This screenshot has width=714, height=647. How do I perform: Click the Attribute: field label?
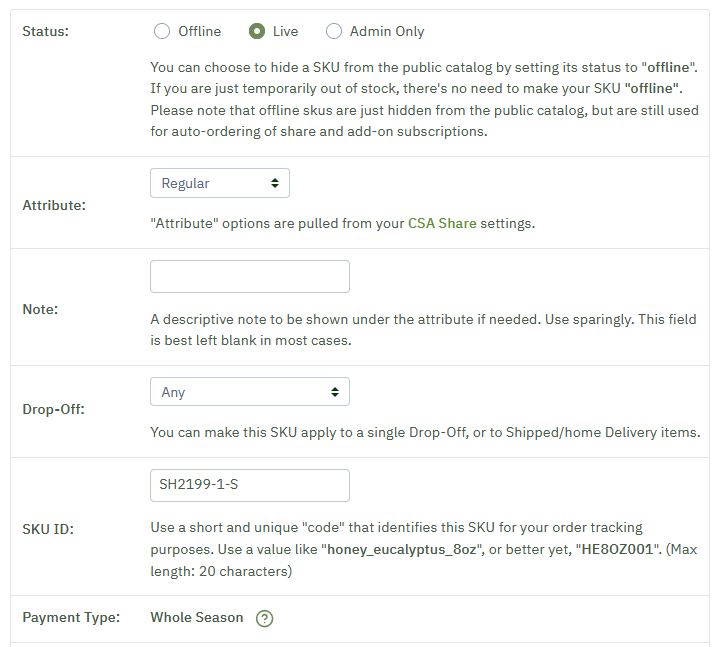[x=54, y=205]
